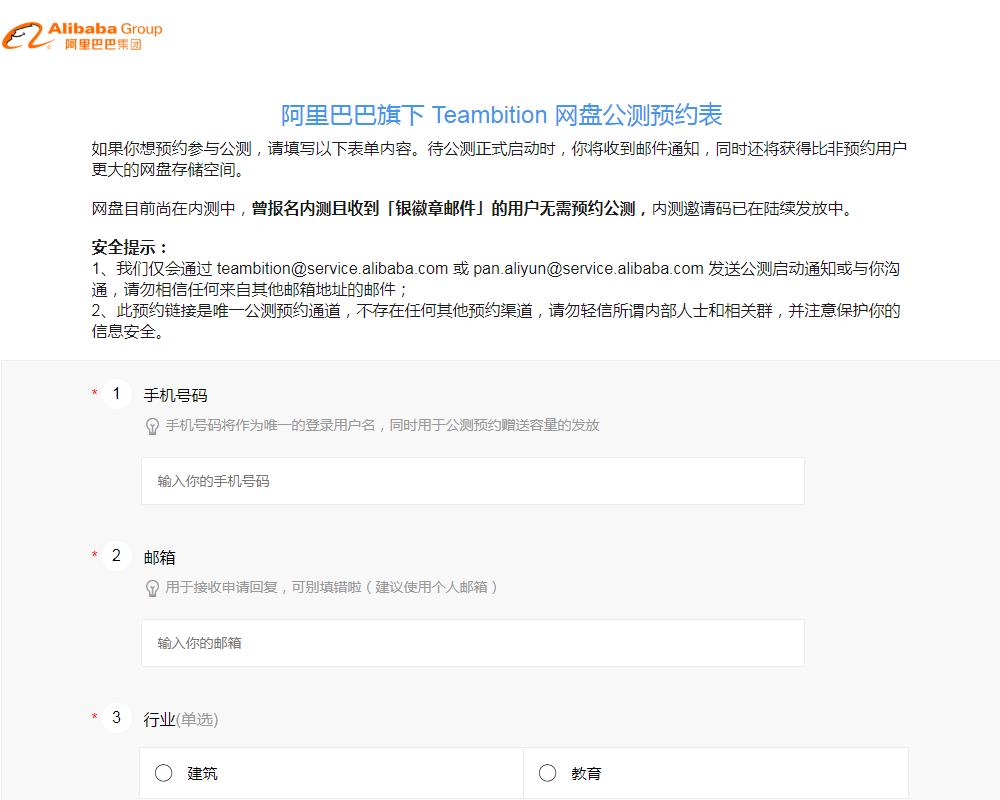This screenshot has width=1000, height=800.
Task: Click the 手机号码 question label
Action: [175, 396]
